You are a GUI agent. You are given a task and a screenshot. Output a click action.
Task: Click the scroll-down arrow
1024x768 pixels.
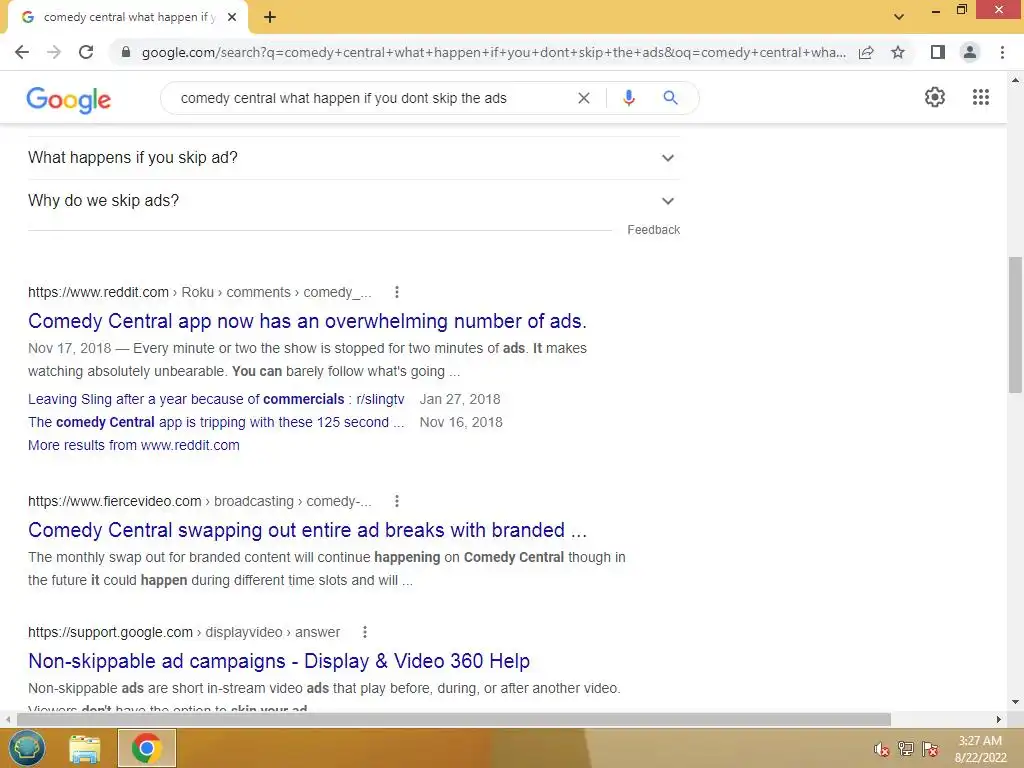point(1015,703)
